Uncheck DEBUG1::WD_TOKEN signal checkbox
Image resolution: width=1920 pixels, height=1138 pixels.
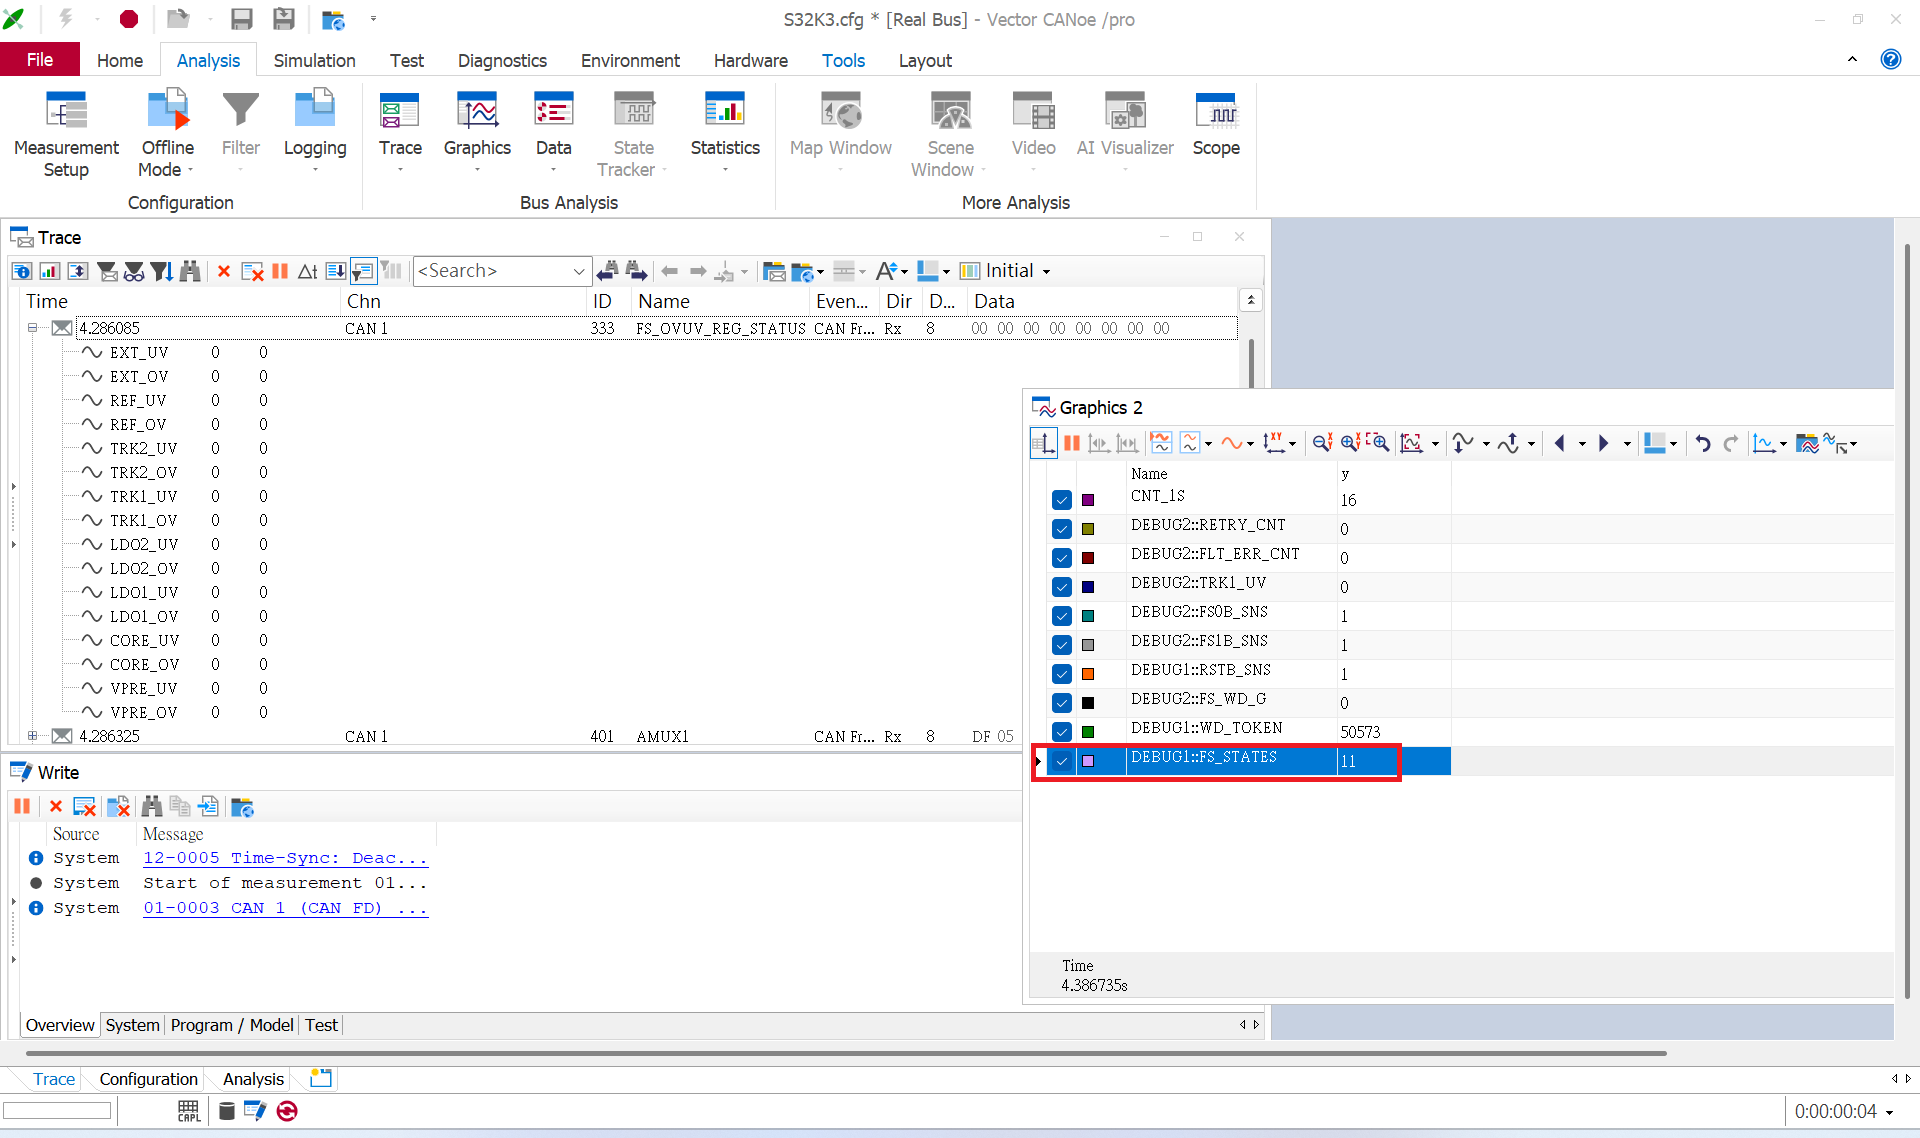pyautogui.click(x=1062, y=732)
